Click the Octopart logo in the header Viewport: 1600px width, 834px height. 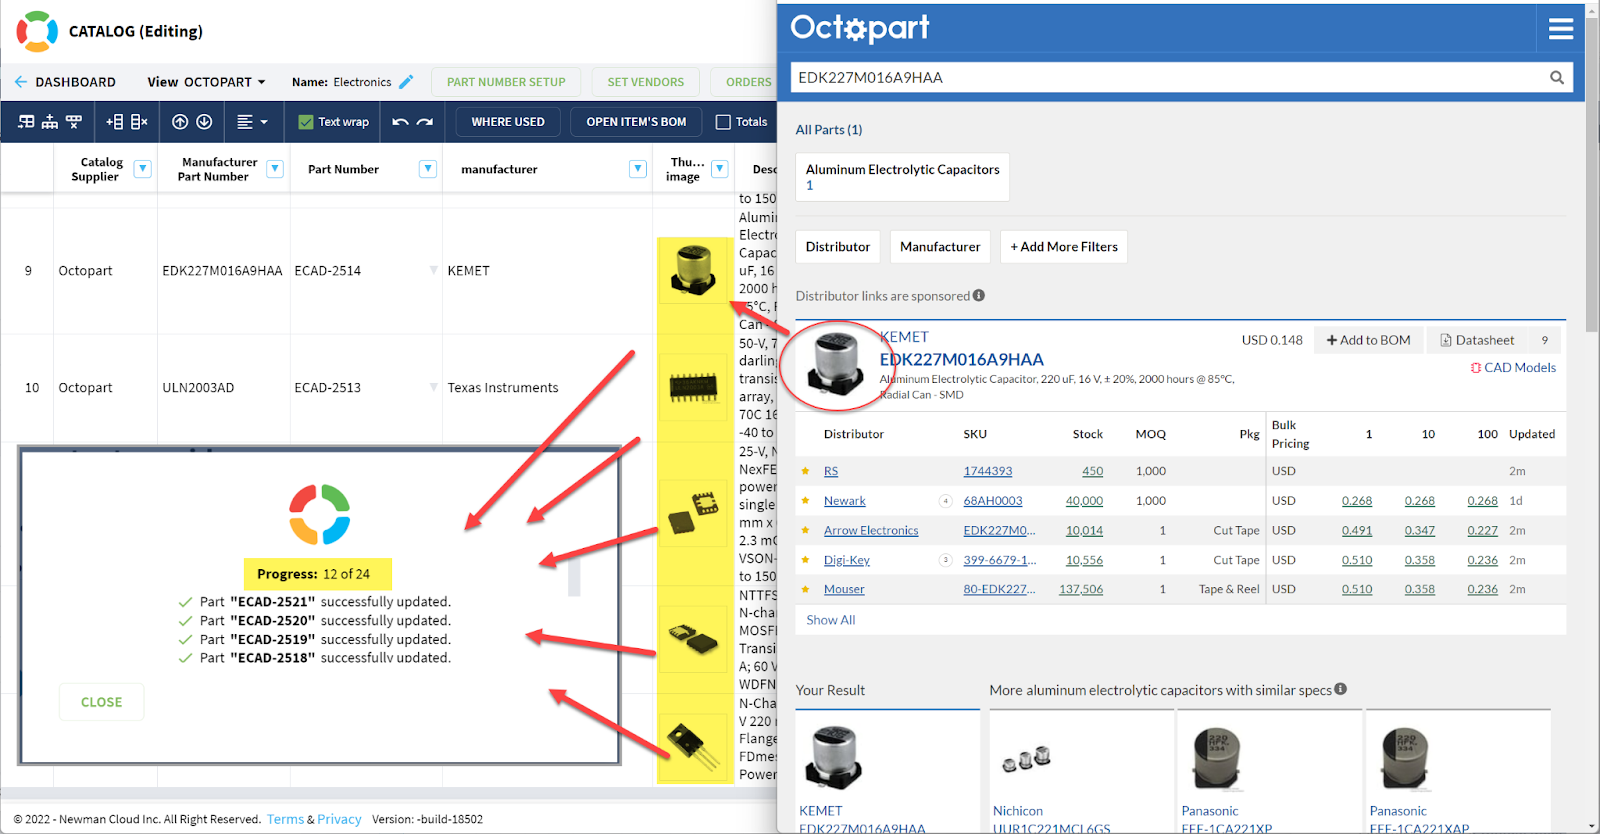coord(860,27)
